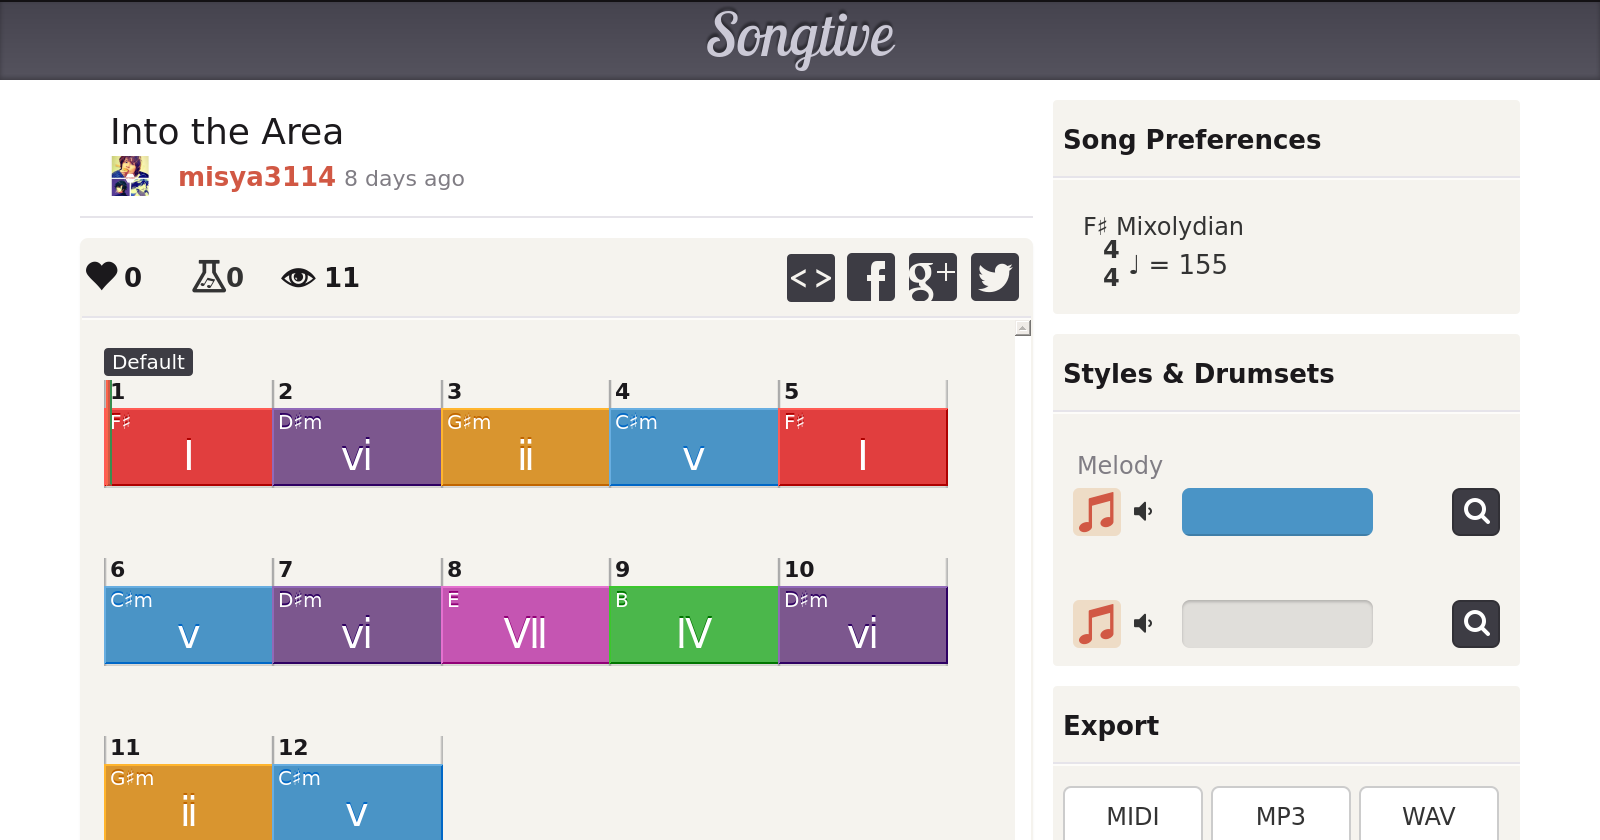Click the gray second track style bar
This screenshot has width=1600, height=840.
coord(1277,624)
